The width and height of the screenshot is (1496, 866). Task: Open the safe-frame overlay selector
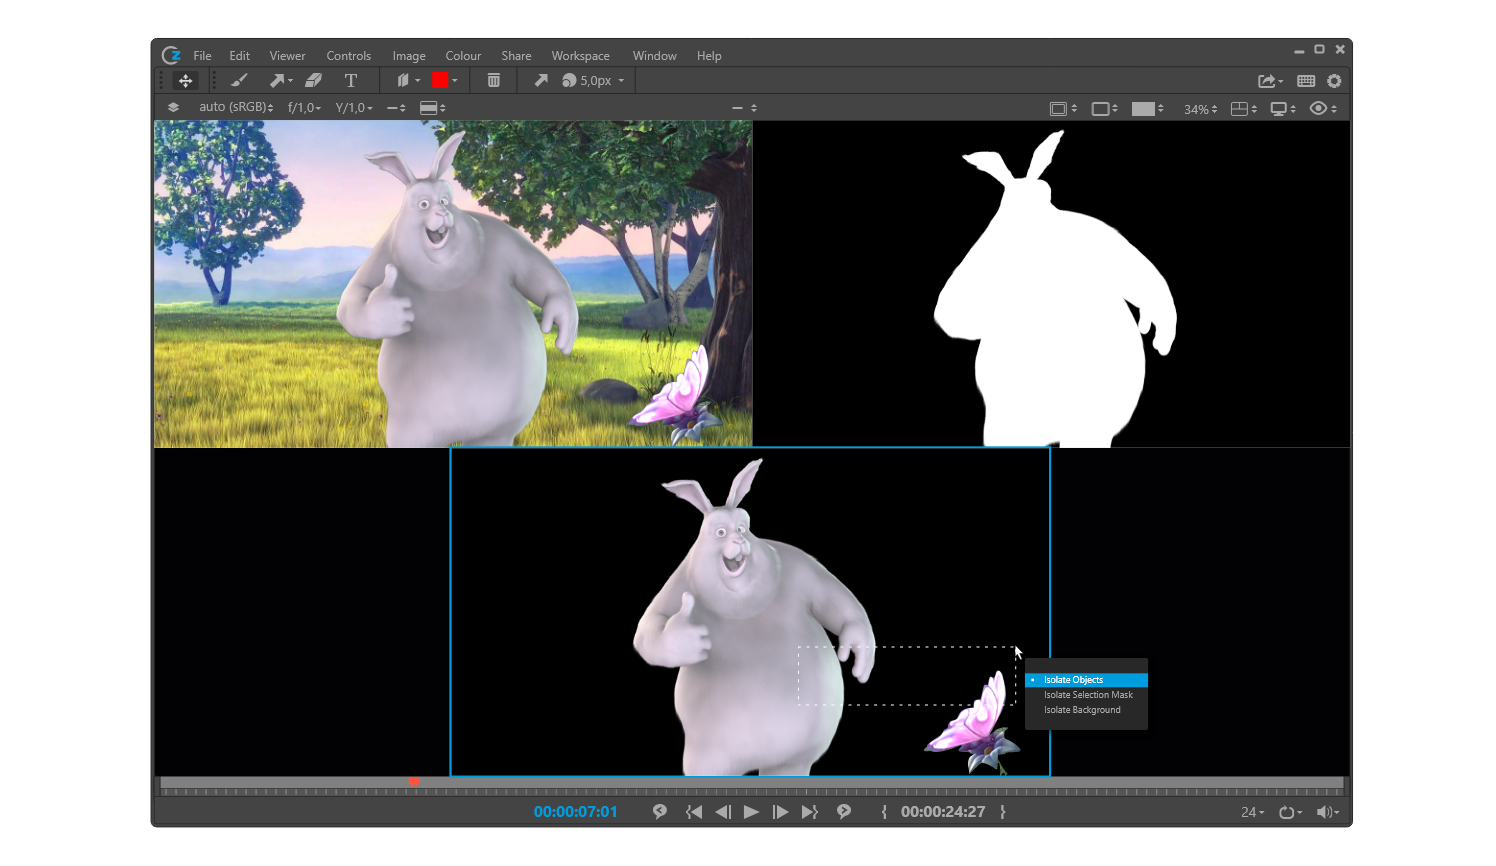(x=1063, y=109)
